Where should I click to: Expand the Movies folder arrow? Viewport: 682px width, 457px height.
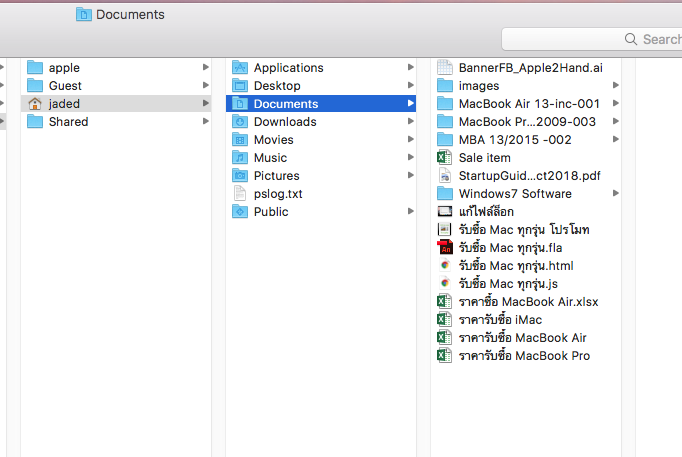[411, 140]
